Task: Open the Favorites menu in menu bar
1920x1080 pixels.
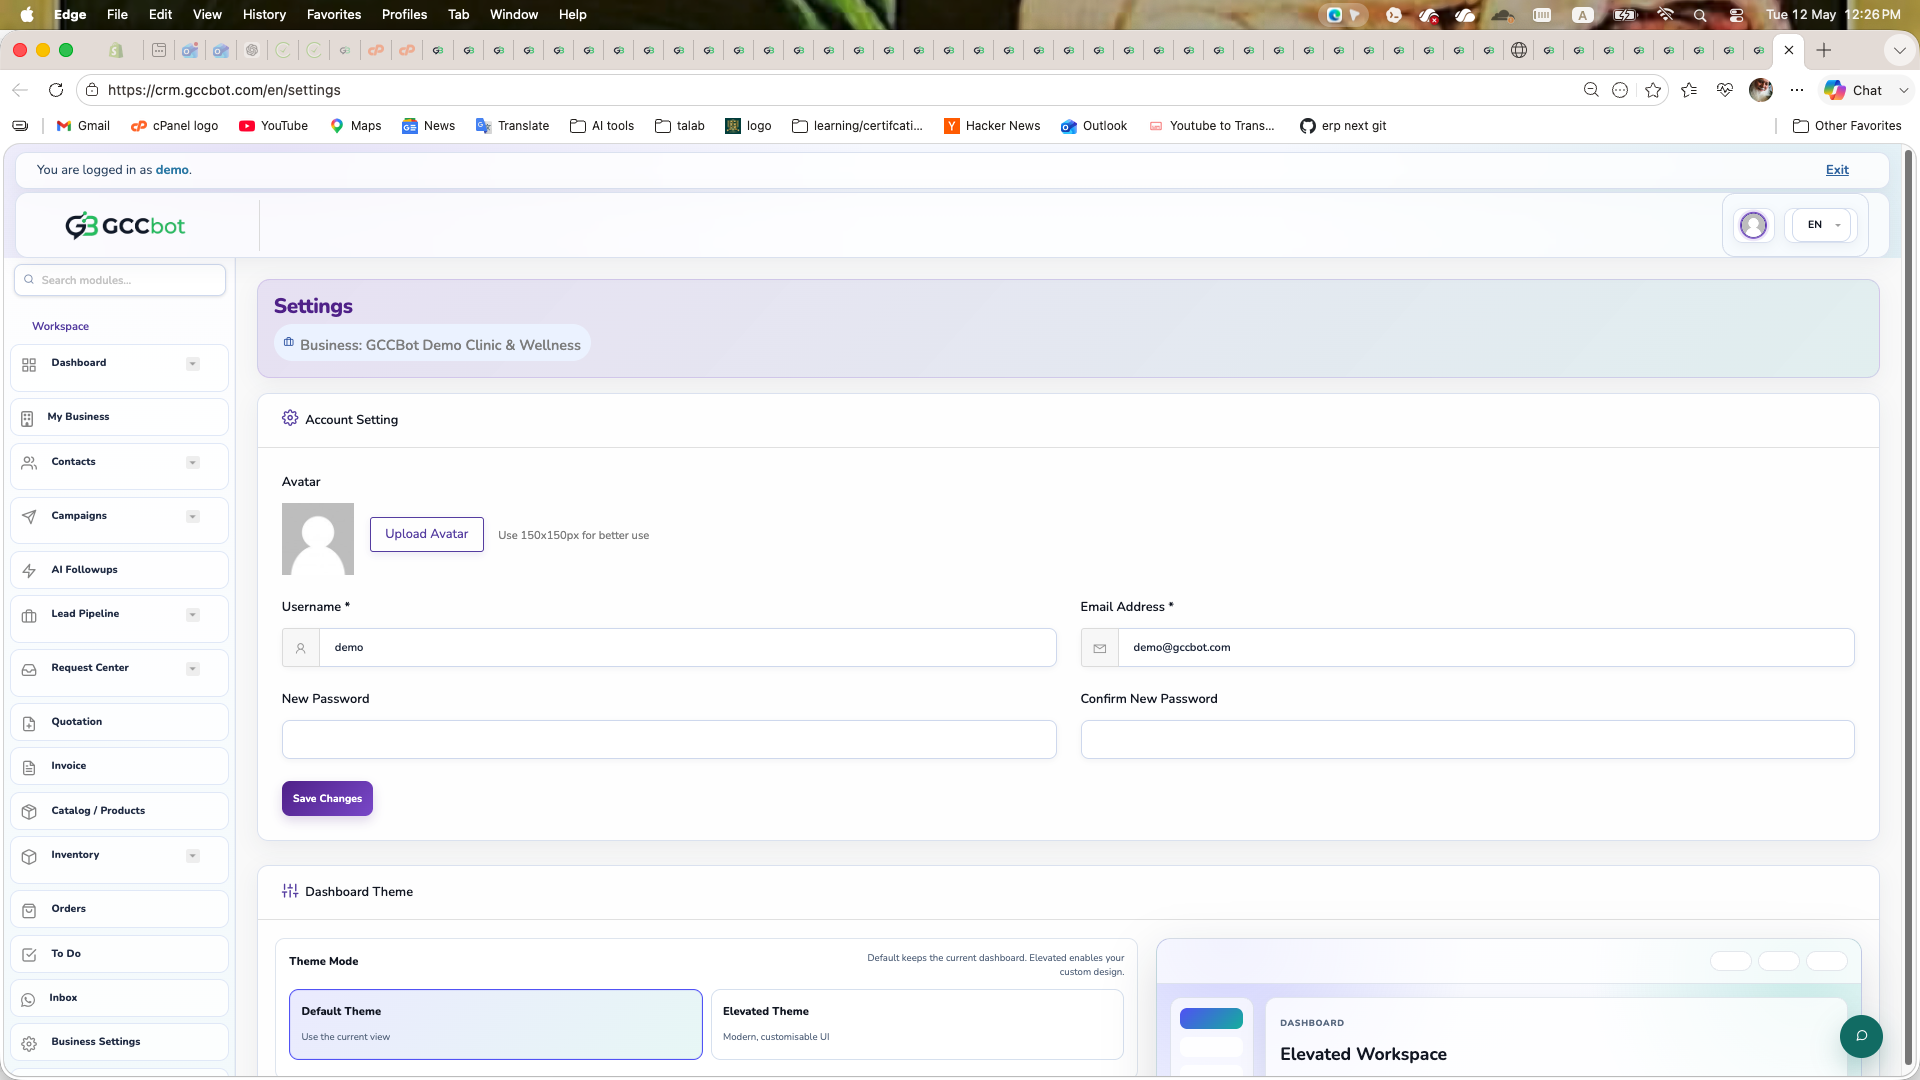Action: point(334,15)
